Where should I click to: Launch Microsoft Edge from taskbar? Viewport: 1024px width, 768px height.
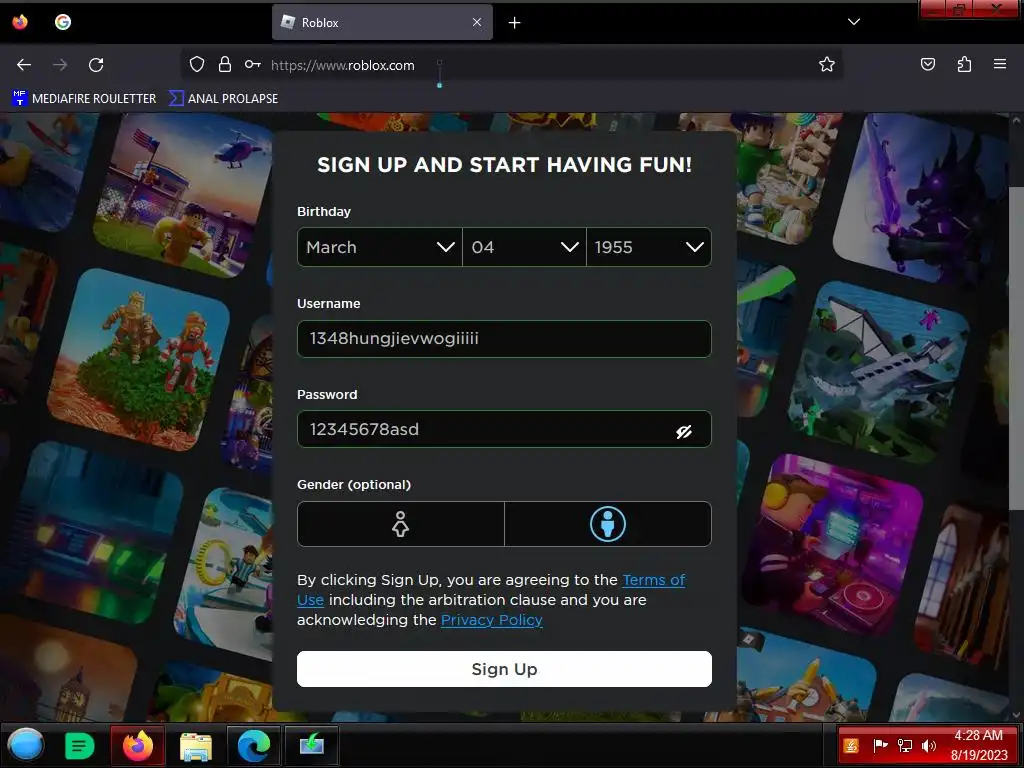[x=253, y=745]
